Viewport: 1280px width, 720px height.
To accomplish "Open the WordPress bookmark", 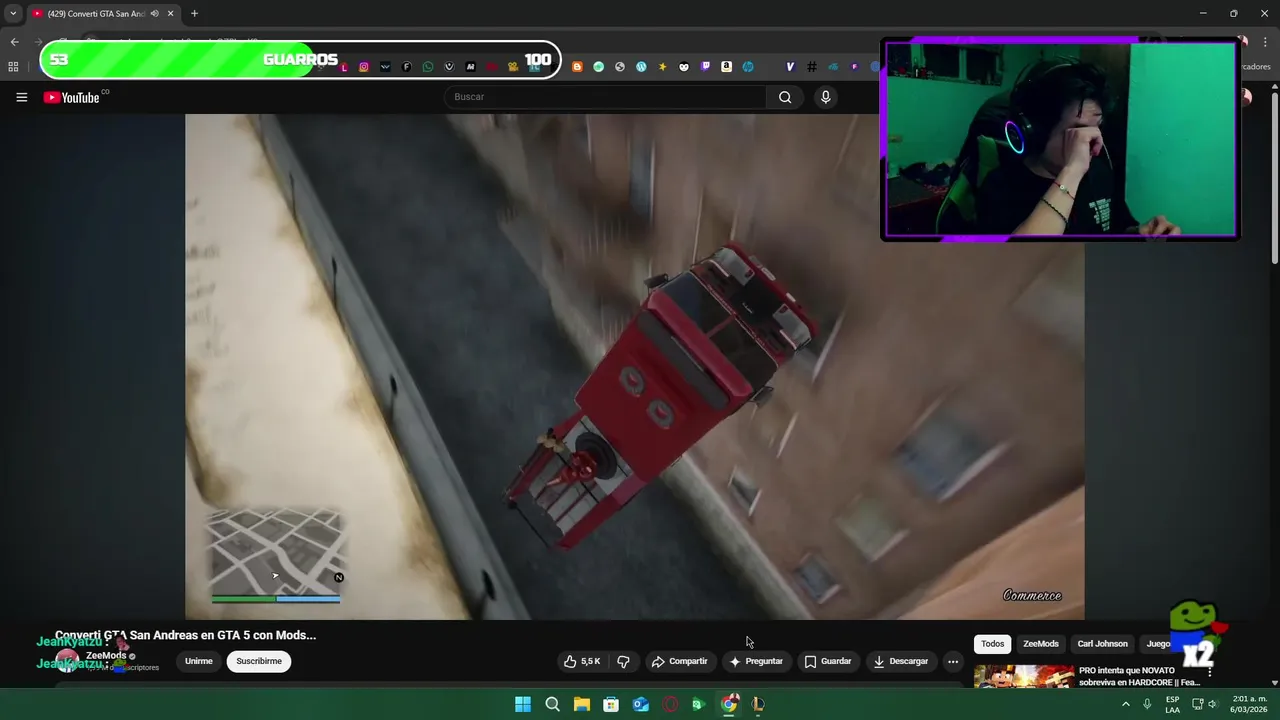I will [x=641, y=67].
